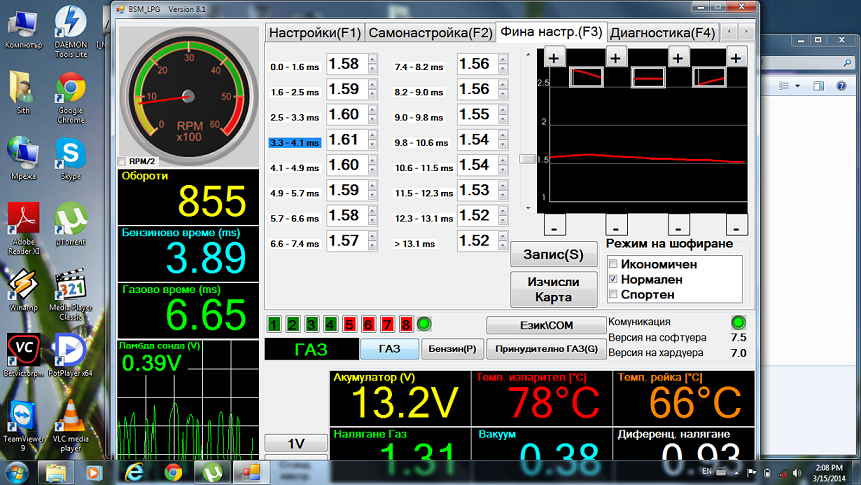Screen dimensions: 861x485
Task: Enable the Икономичен driving mode checkbox
Action: (x=613, y=264)
